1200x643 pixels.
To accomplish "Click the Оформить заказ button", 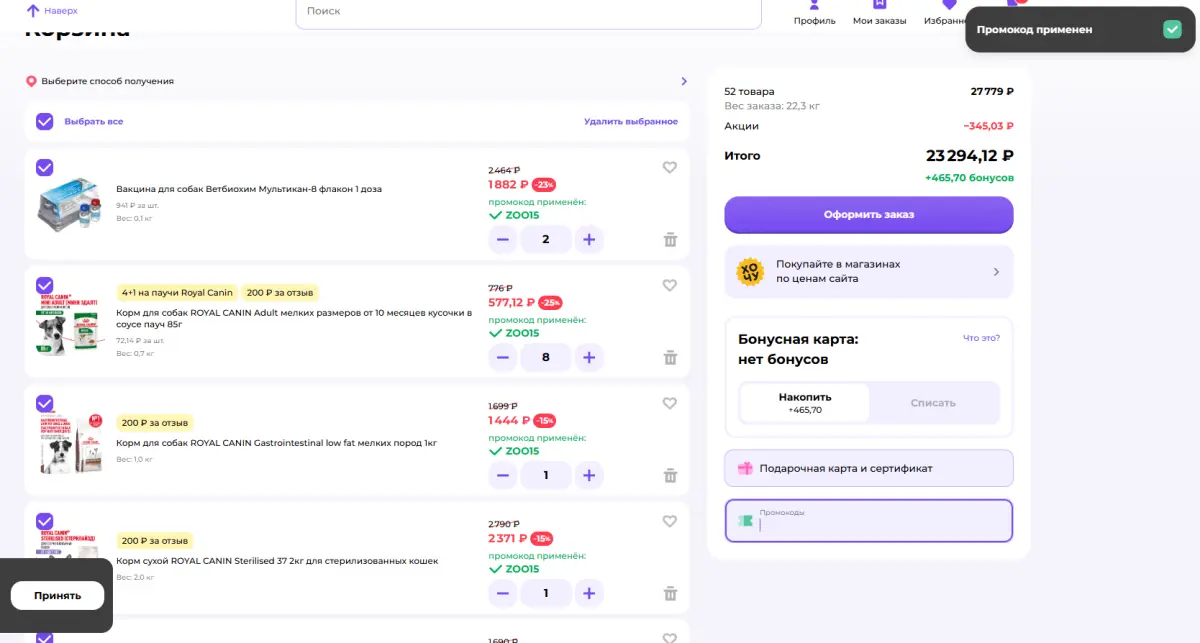I will [x=869, y=214].
